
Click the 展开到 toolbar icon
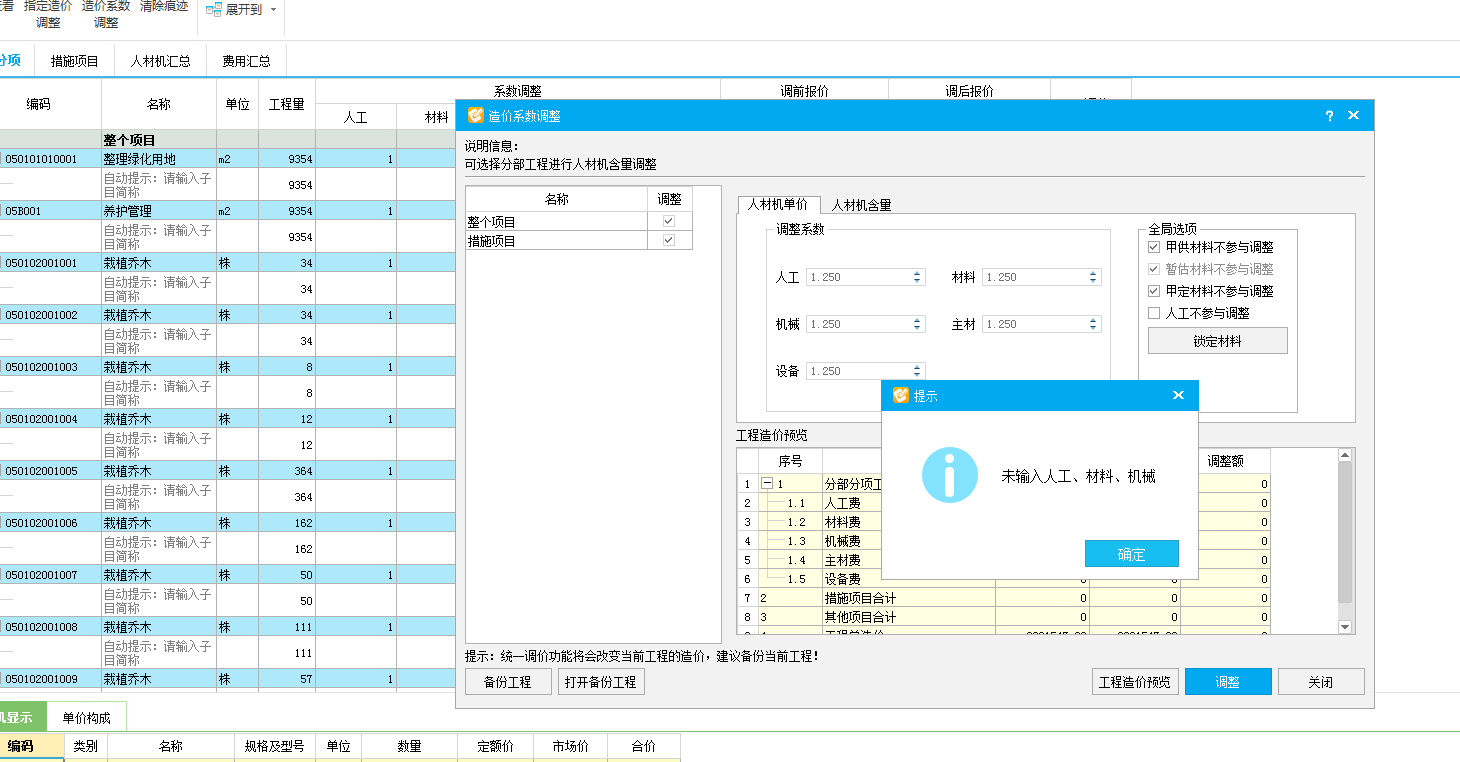pyautogui.click(x=214, y=9)
